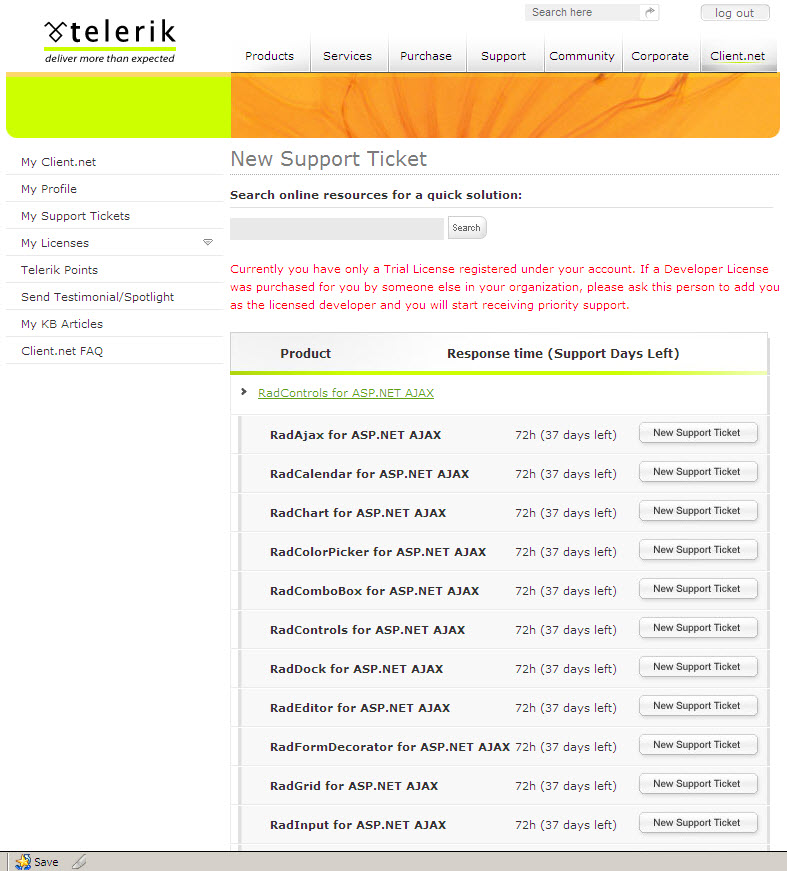Open the Services menu

pos(348,56)
